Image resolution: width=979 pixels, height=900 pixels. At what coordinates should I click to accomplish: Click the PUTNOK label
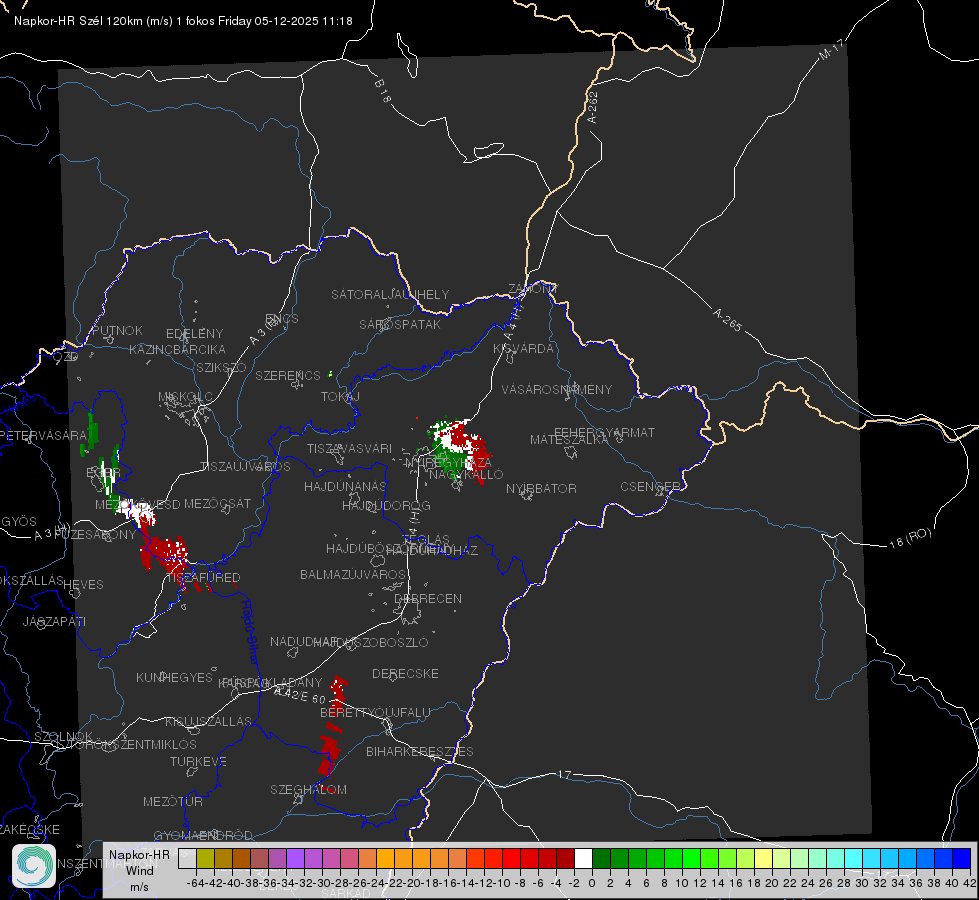point(117,330)
